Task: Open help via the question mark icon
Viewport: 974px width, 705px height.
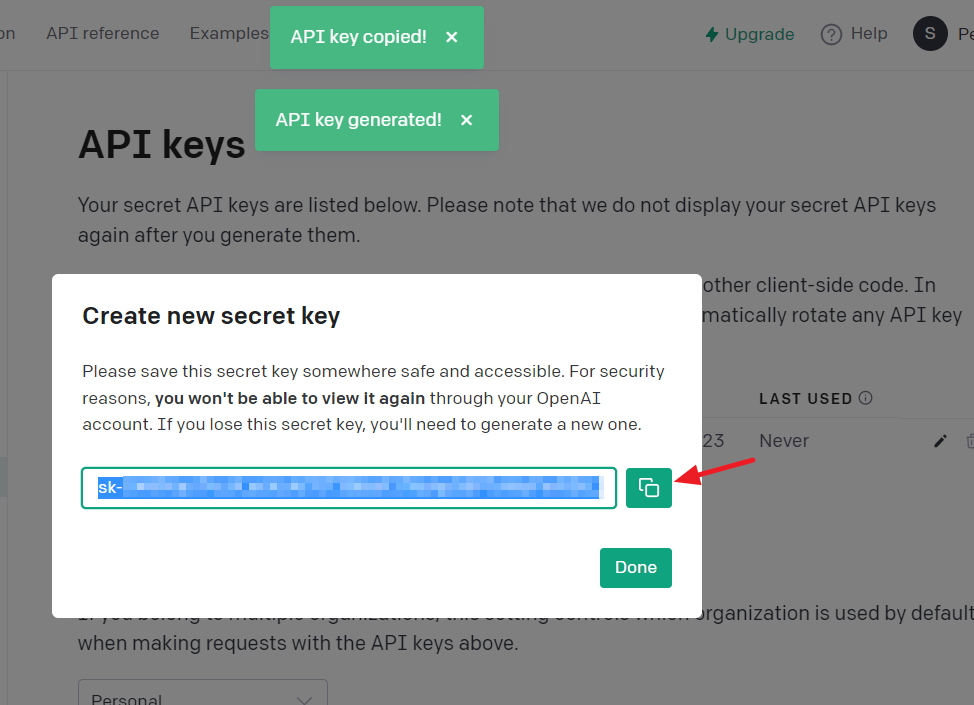Action: (830, 33)
